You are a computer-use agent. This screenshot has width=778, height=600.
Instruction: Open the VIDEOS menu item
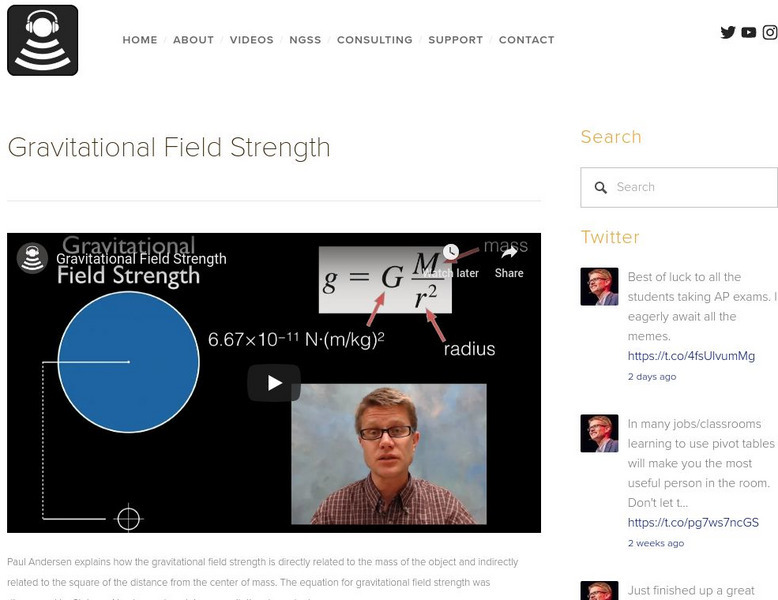[x=251, y=40]
